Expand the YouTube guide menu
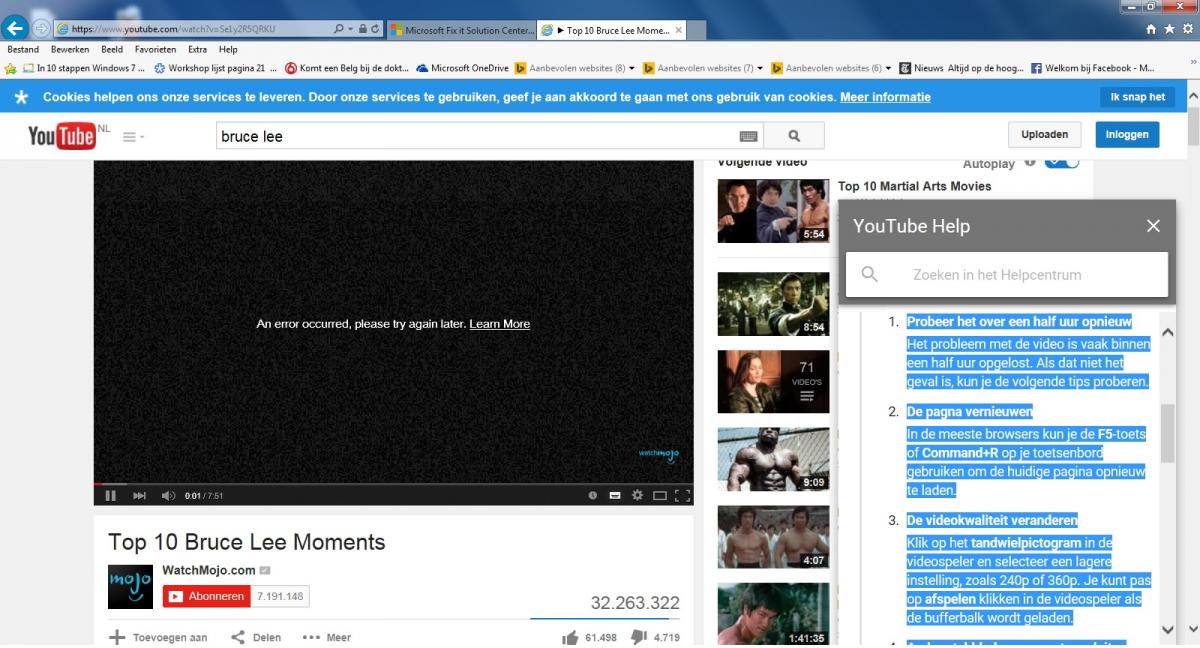This screenshot has width=1200, height=648. click(132, 137)
